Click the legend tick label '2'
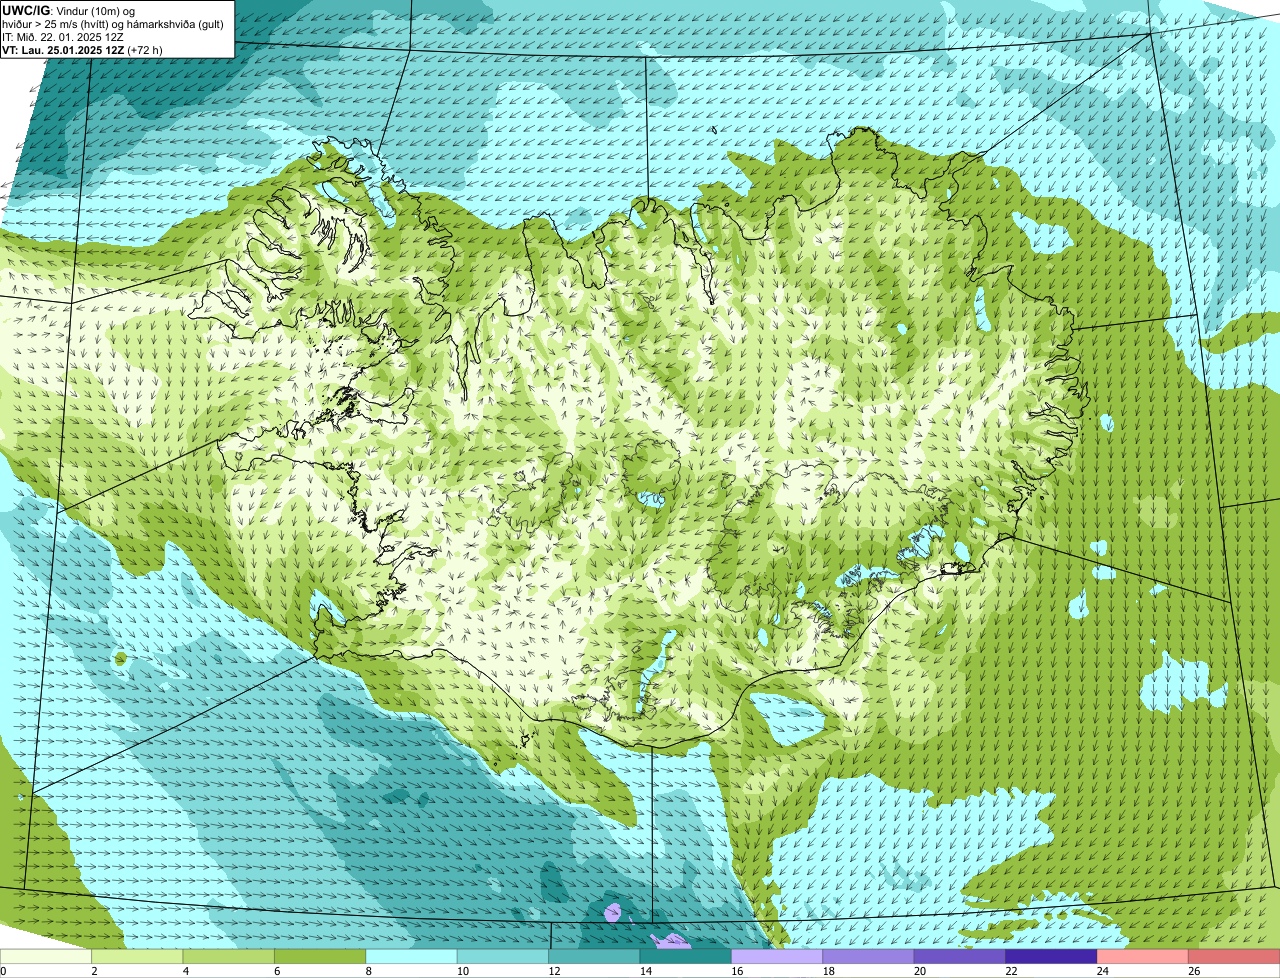This screenshot has width=1280, height=978. click(94, 971)
